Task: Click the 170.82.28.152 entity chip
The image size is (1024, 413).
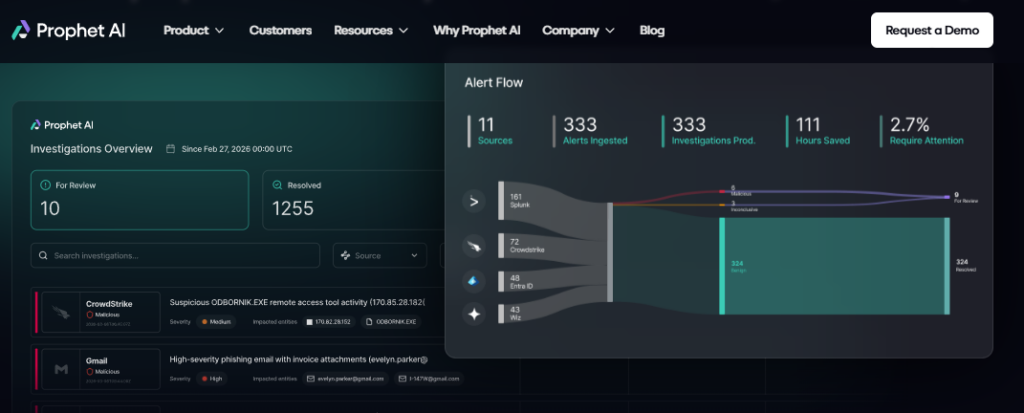Action: 329,322
